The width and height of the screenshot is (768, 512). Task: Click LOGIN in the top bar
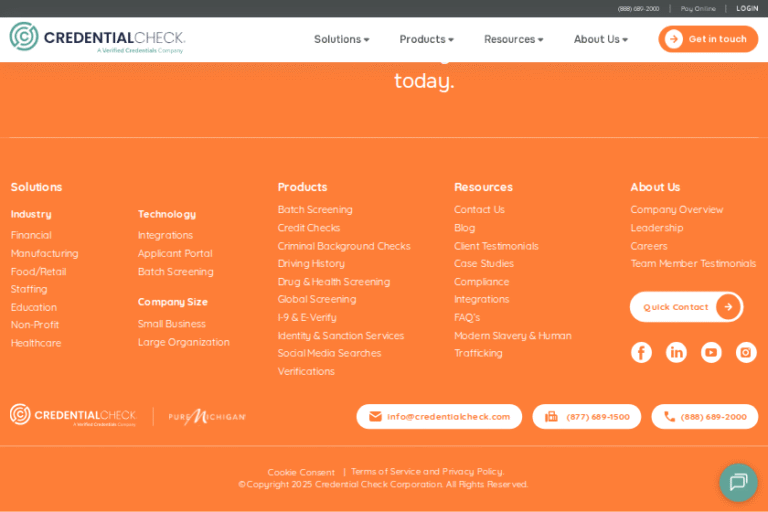(747, 8)
